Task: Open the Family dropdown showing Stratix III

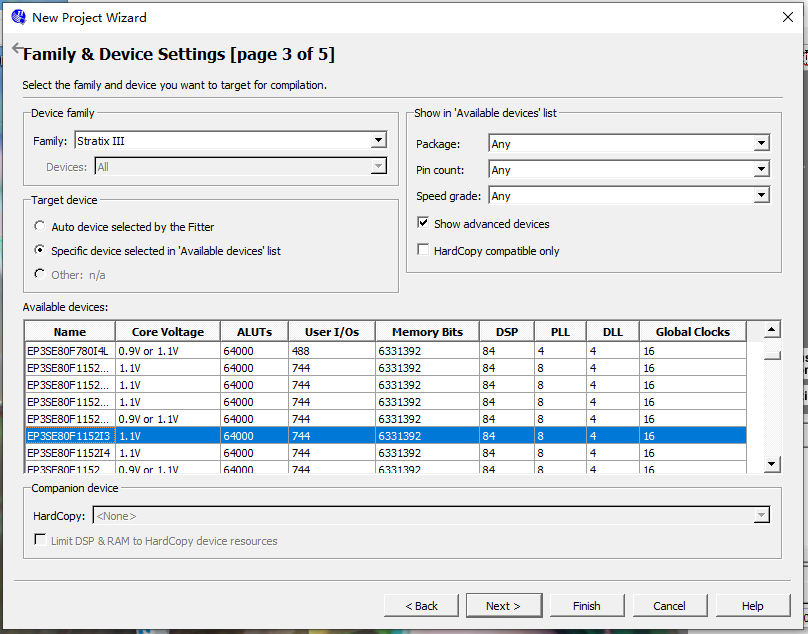Action: pos(377,141)
